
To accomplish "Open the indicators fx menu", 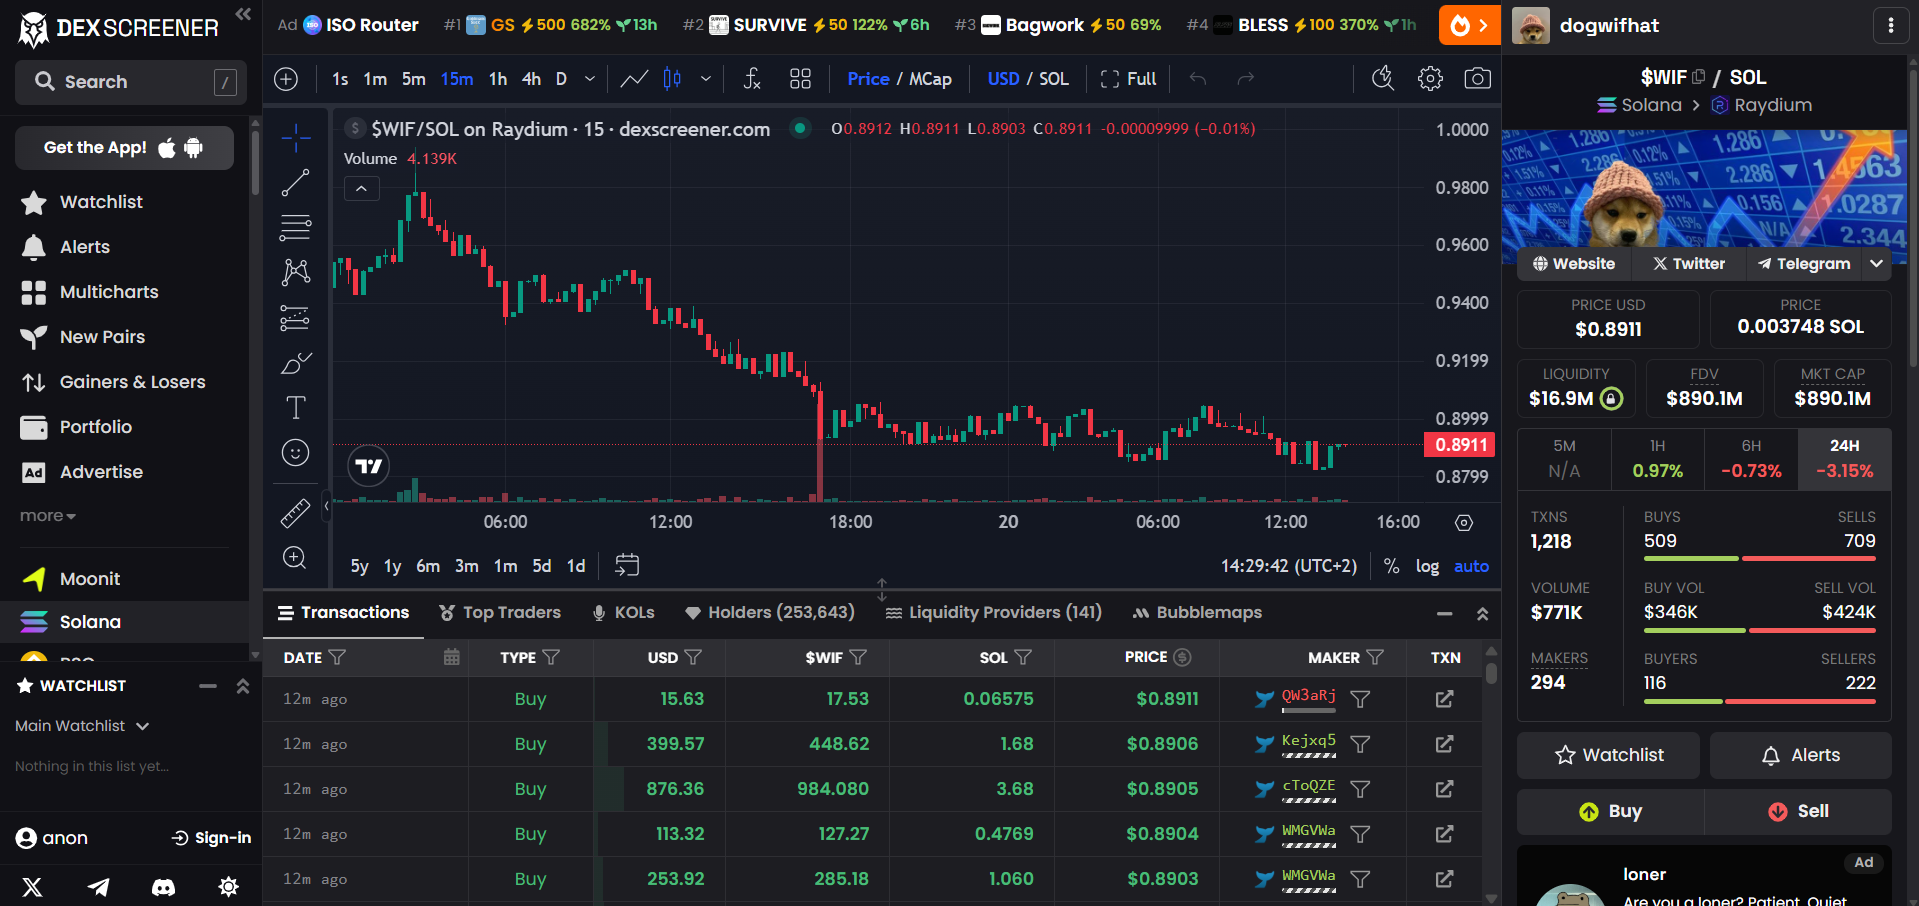I will 753,79.
